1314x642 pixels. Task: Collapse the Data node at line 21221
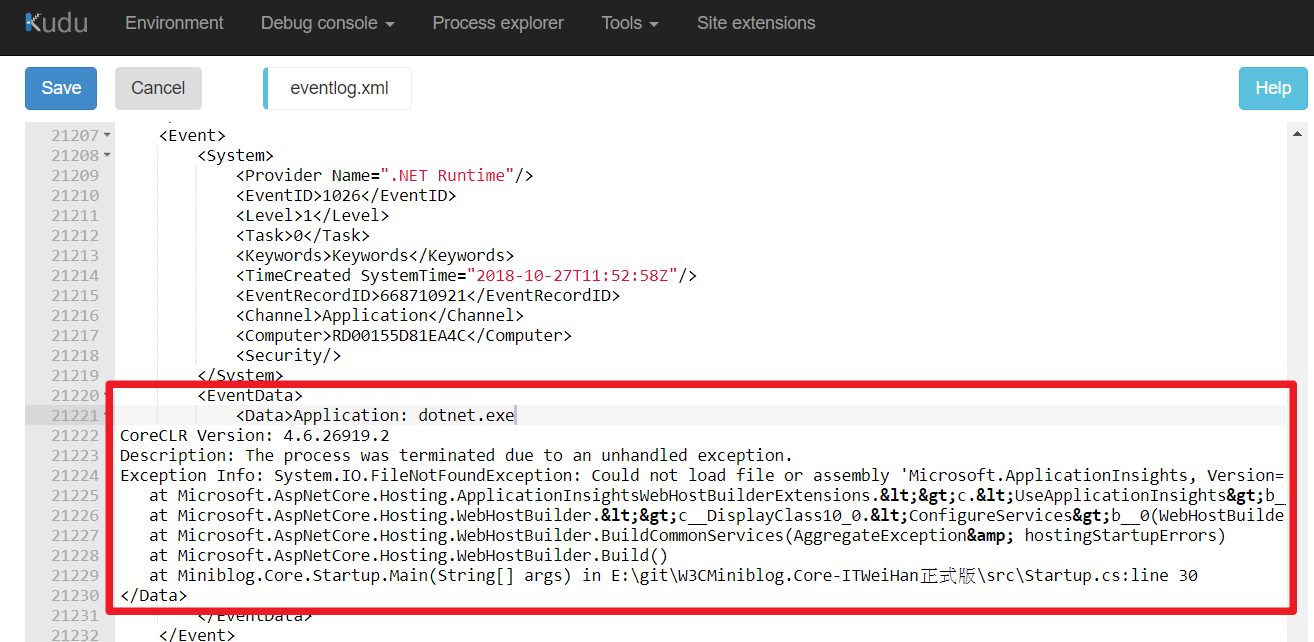point(107,416)
